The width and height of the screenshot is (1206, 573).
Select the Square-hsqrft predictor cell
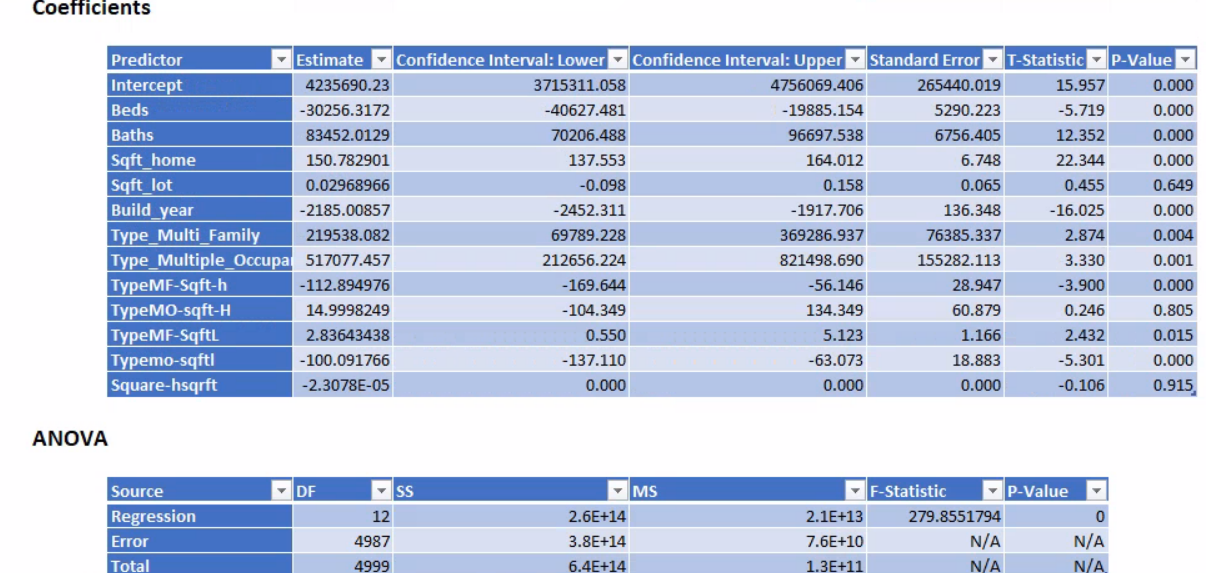(x=200, y=385)
